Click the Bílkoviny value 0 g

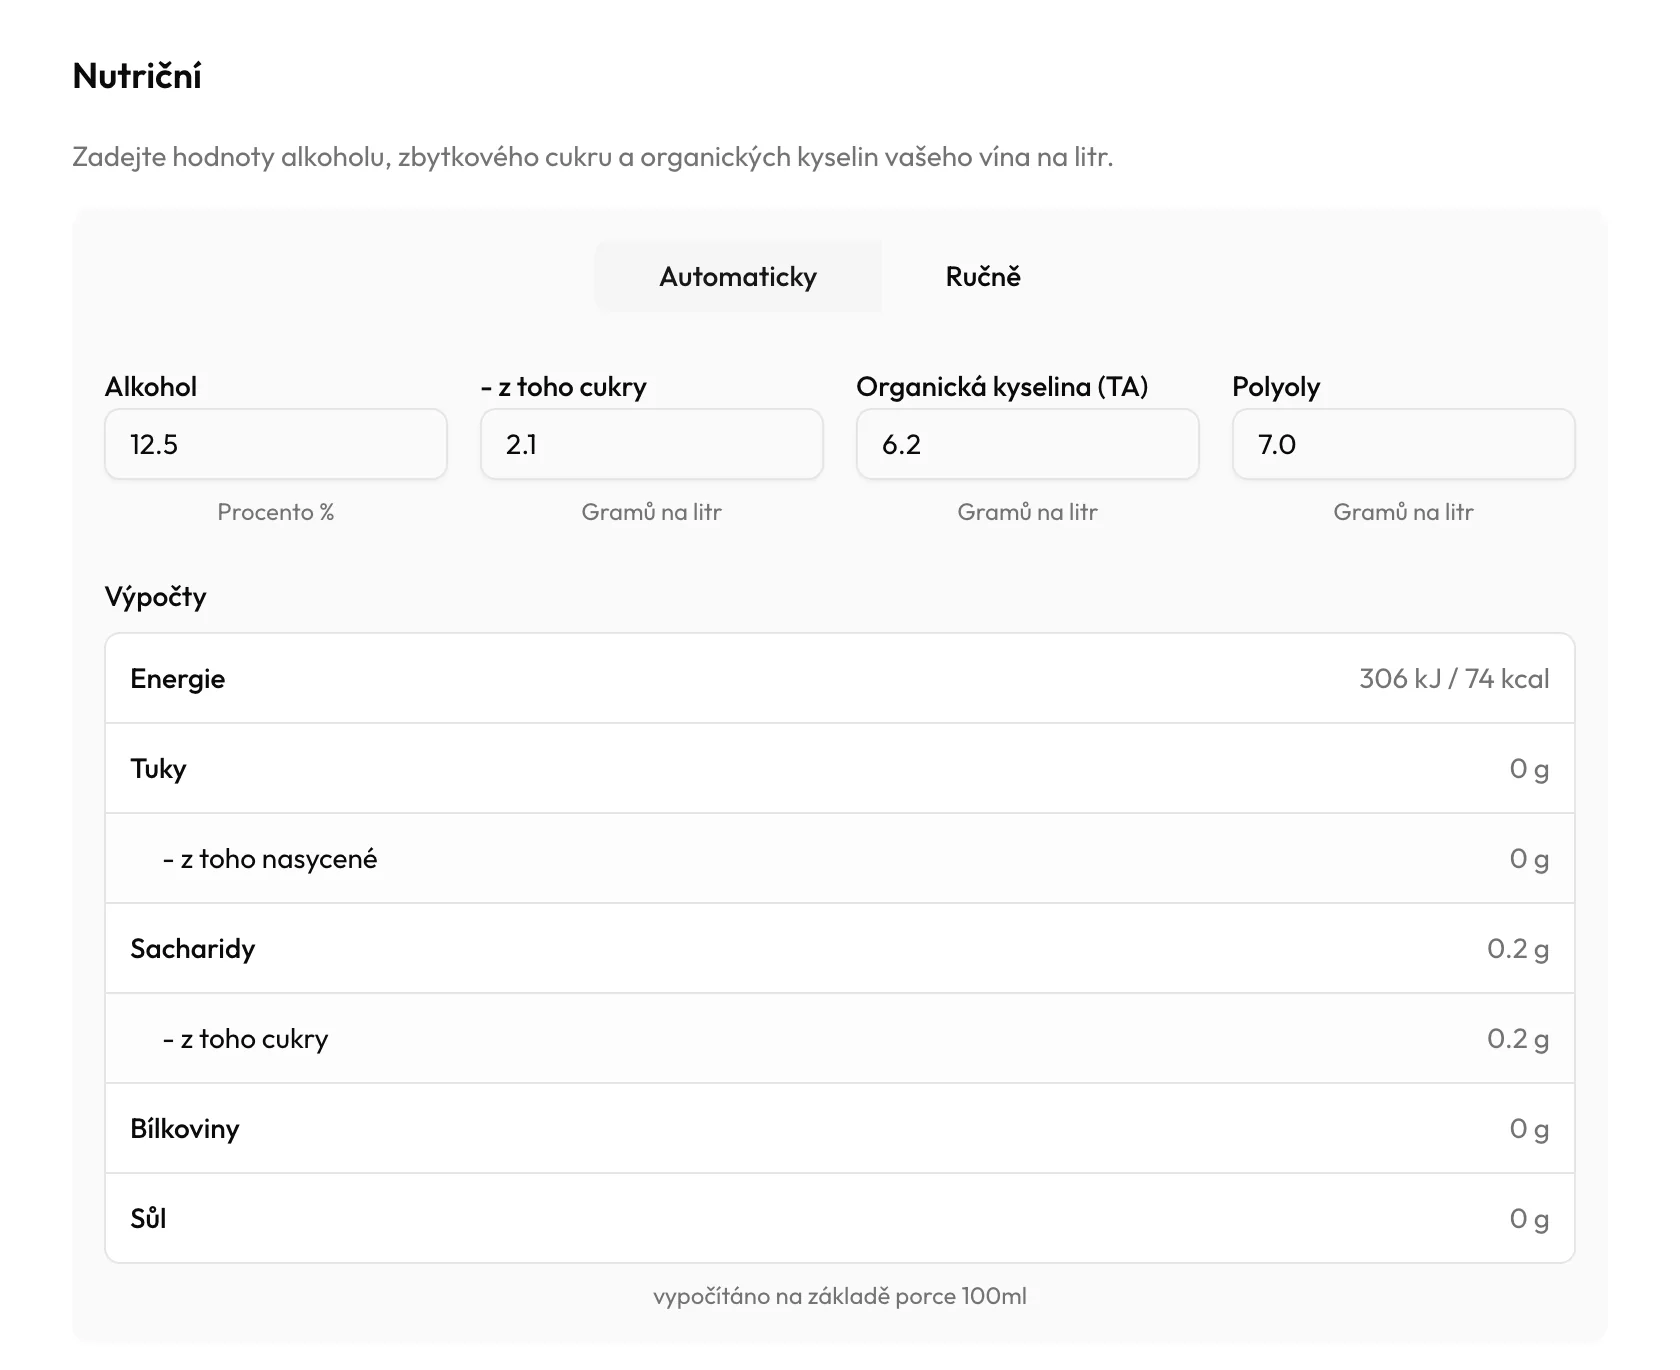point(1529,1129)
